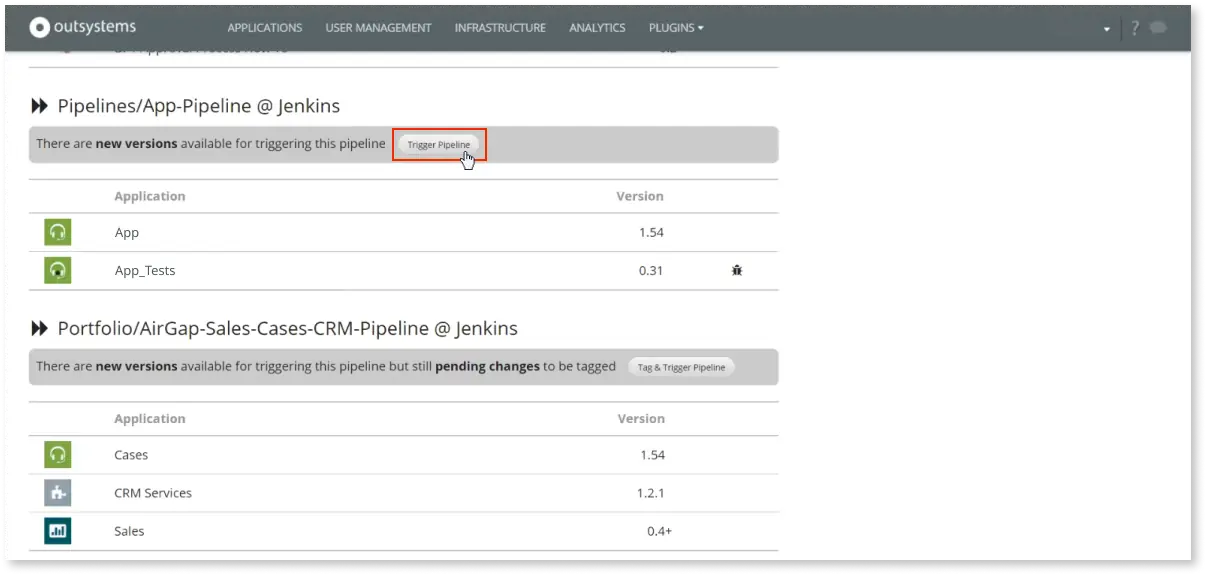Open the Cases application name
Image resolution: width=1206 pixels, height=575 pixels.
(x=131, y=455)
